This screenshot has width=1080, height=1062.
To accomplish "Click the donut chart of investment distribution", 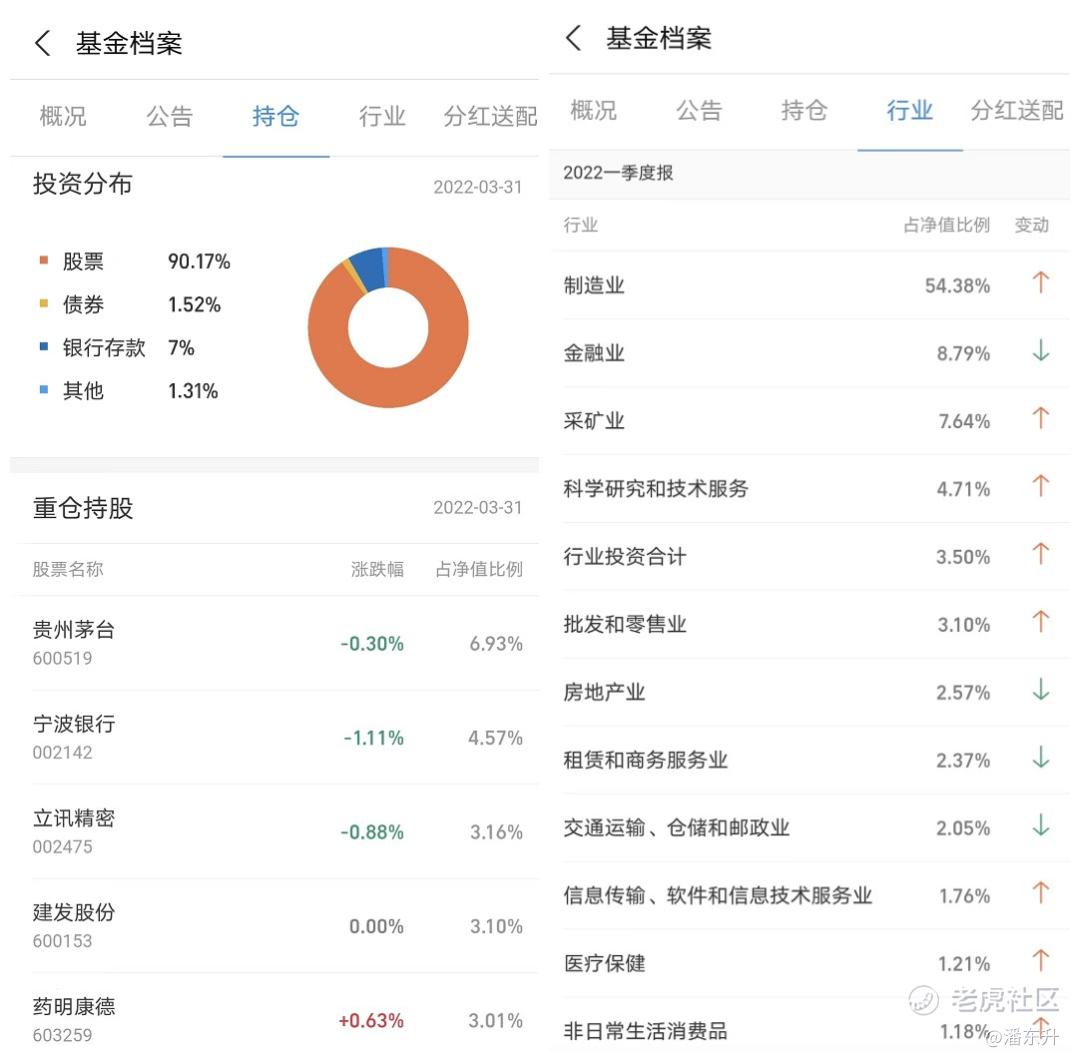I will (x=388, y=327).
